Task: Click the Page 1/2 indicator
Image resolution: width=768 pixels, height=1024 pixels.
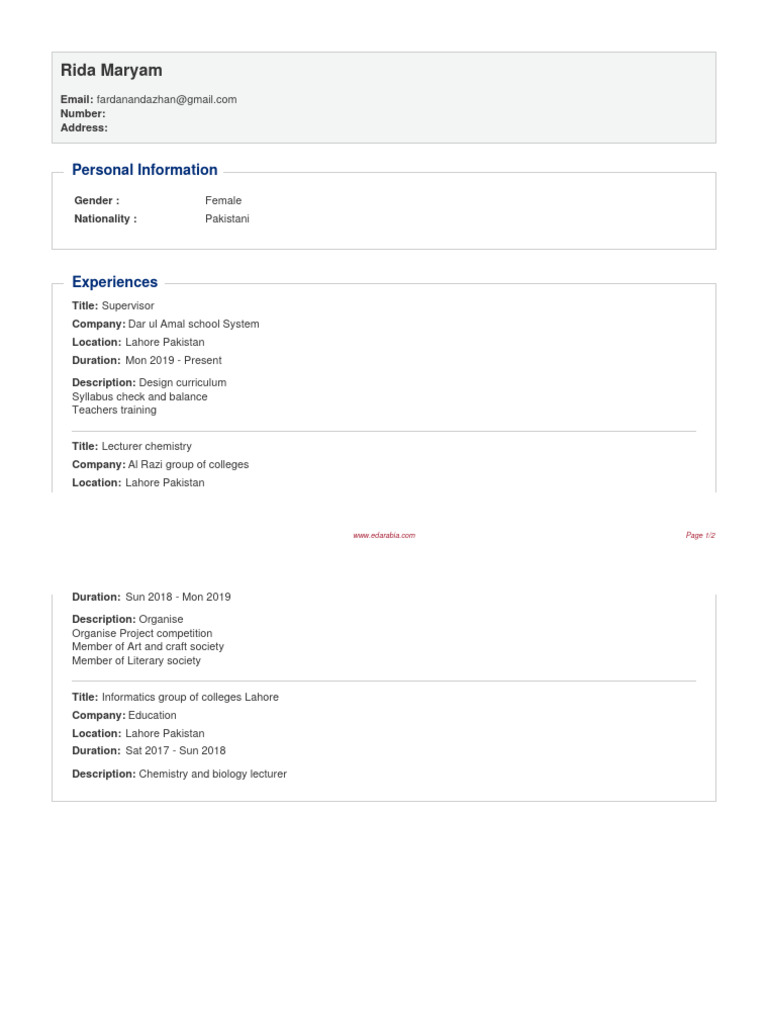Action: pos(700,535)
